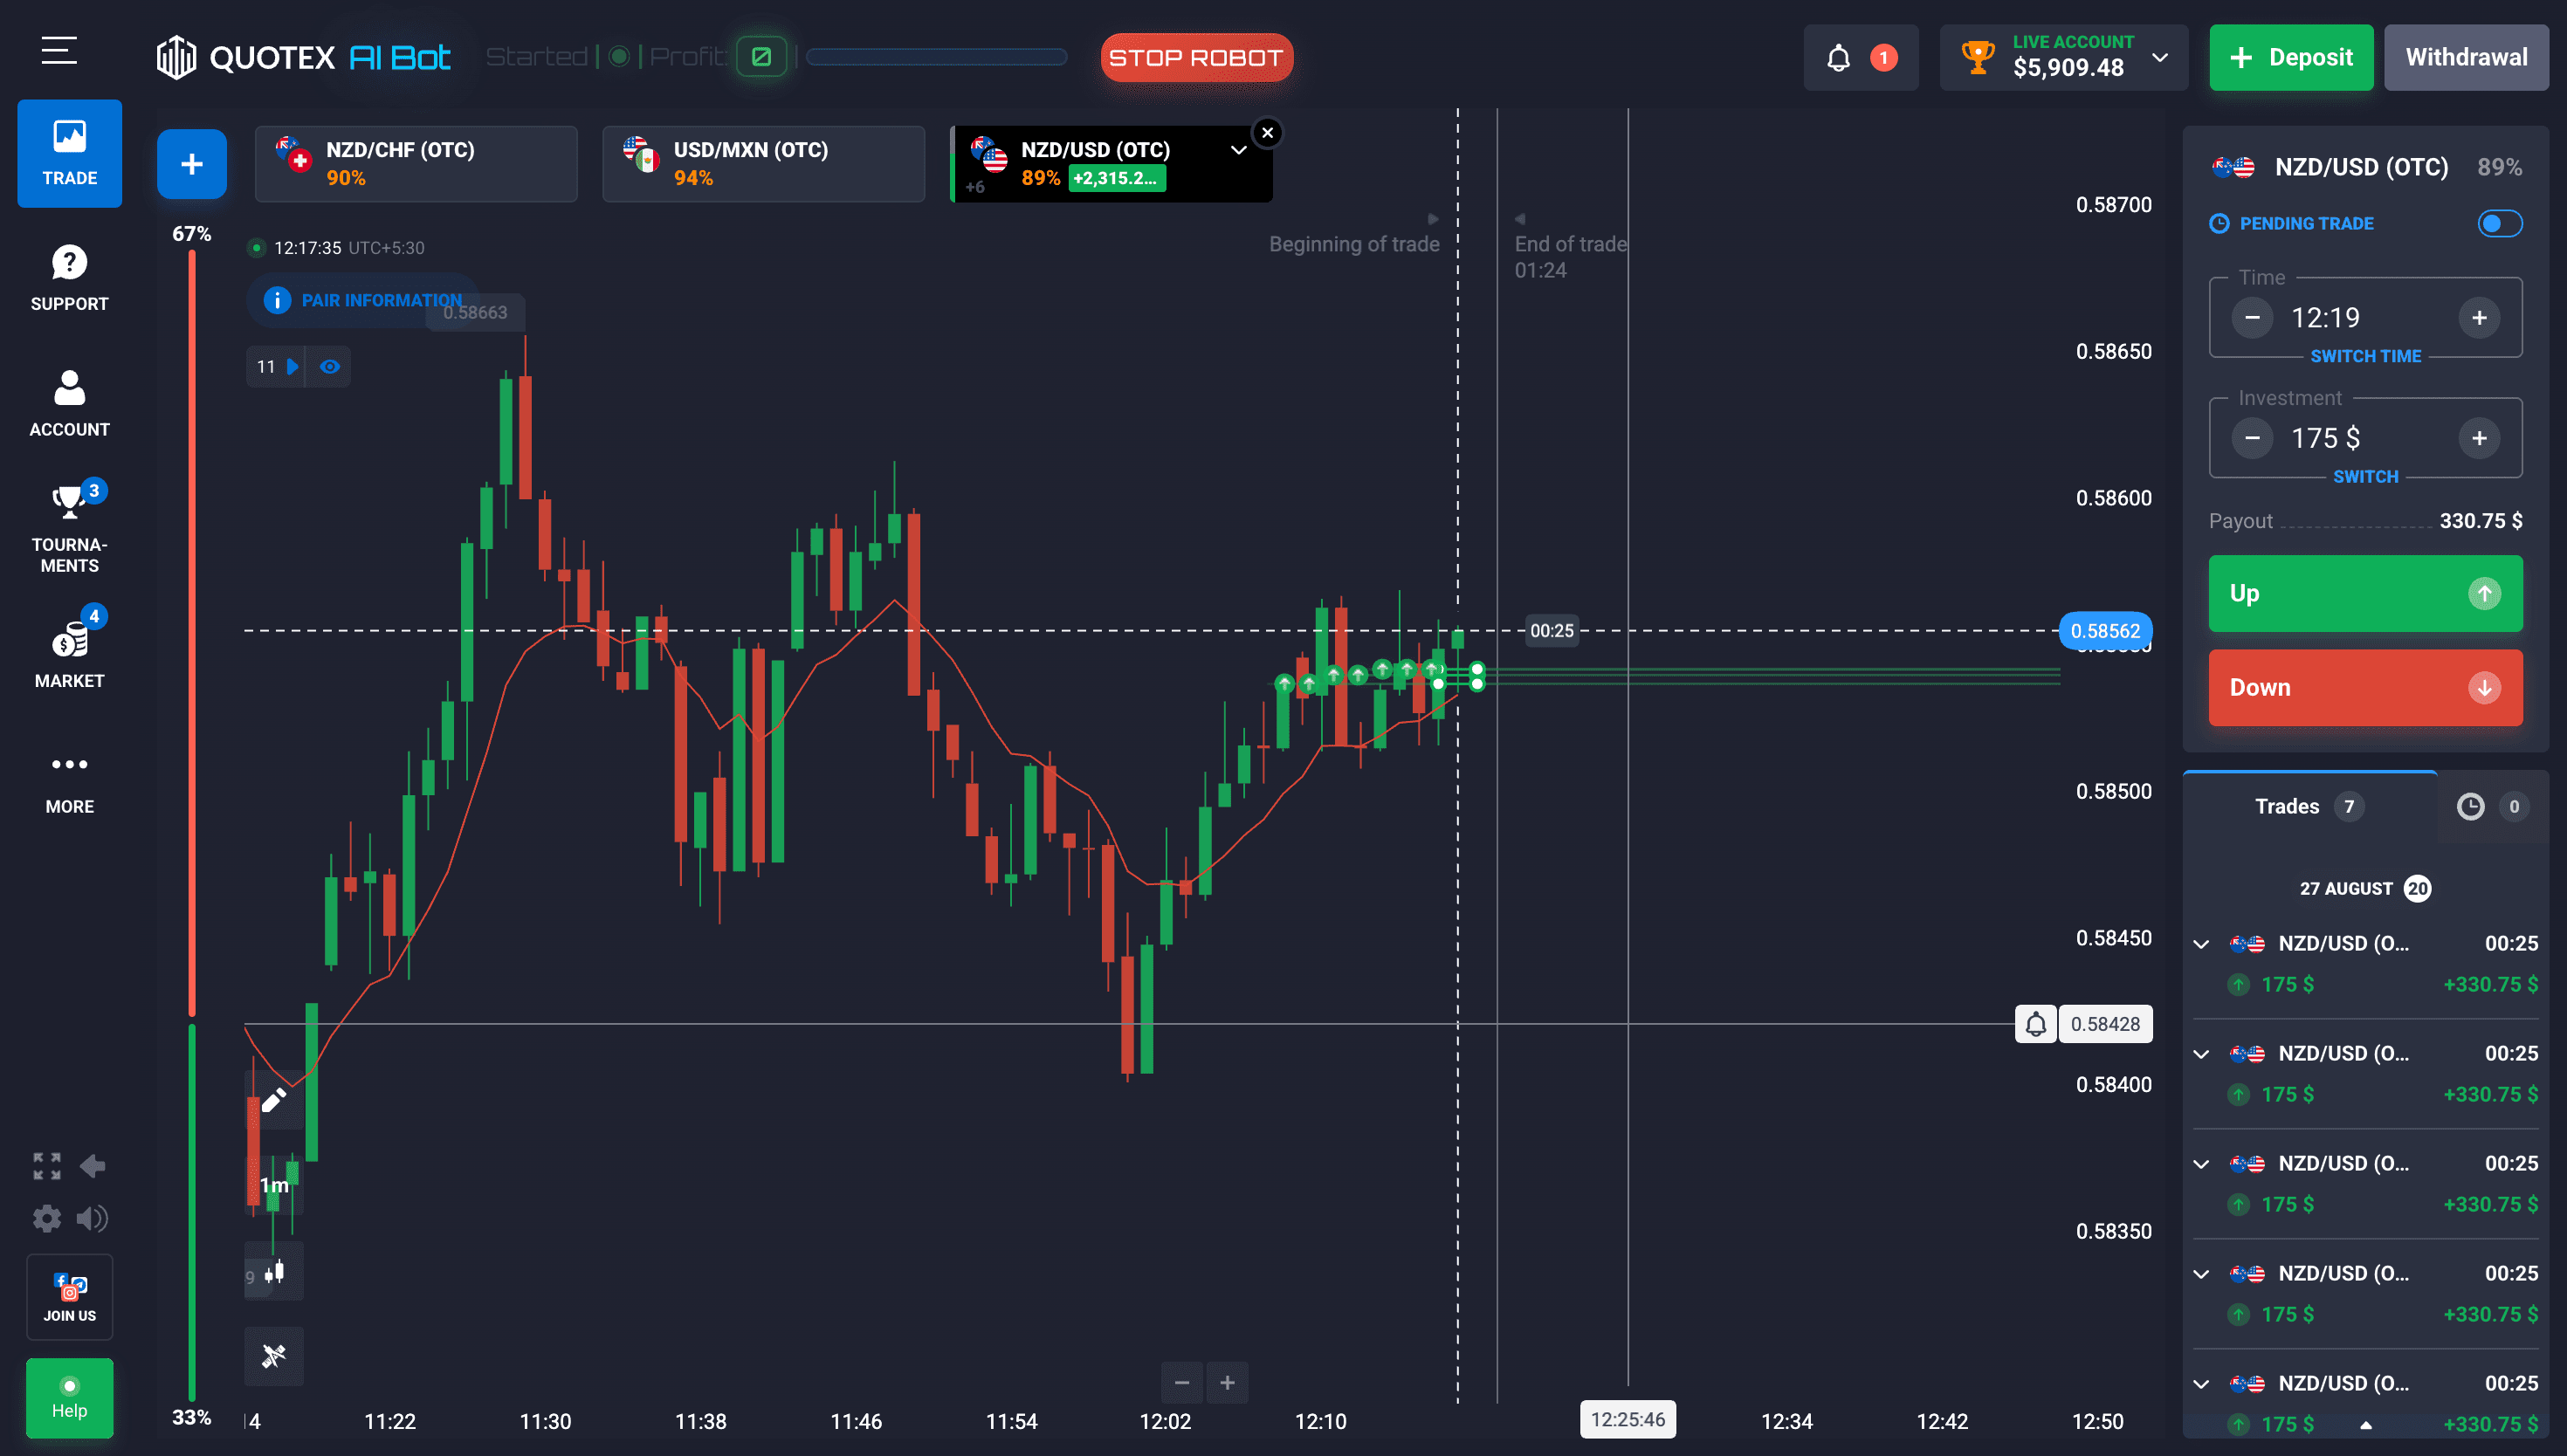Viewport: 2567px width, 1456px height.
Task: Click the back arrow icon above sound
Action: [93, 1165]
